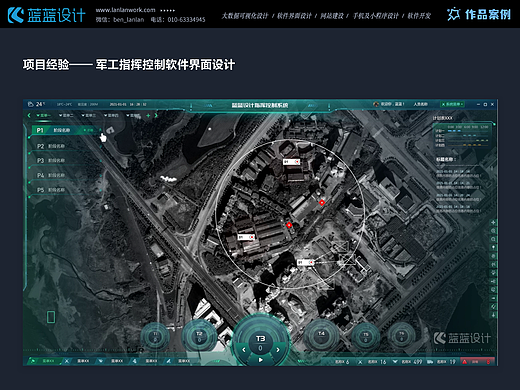The width and height of the screenshot is (520, 390).
Task: Select the bottom white target label on map
Action: [x=305, y=263]
